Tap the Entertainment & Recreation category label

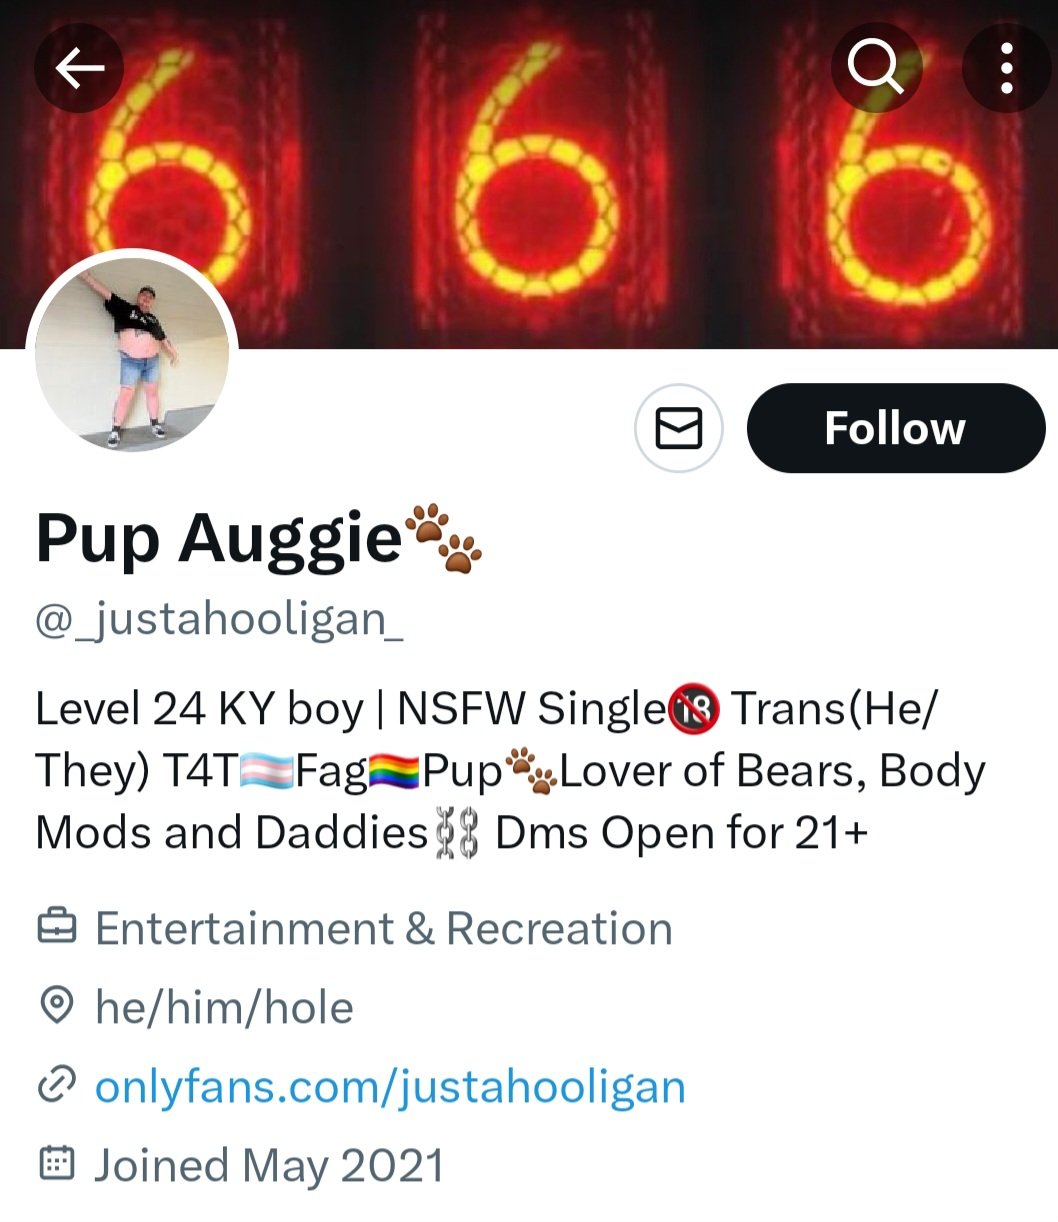coord(384,929)
